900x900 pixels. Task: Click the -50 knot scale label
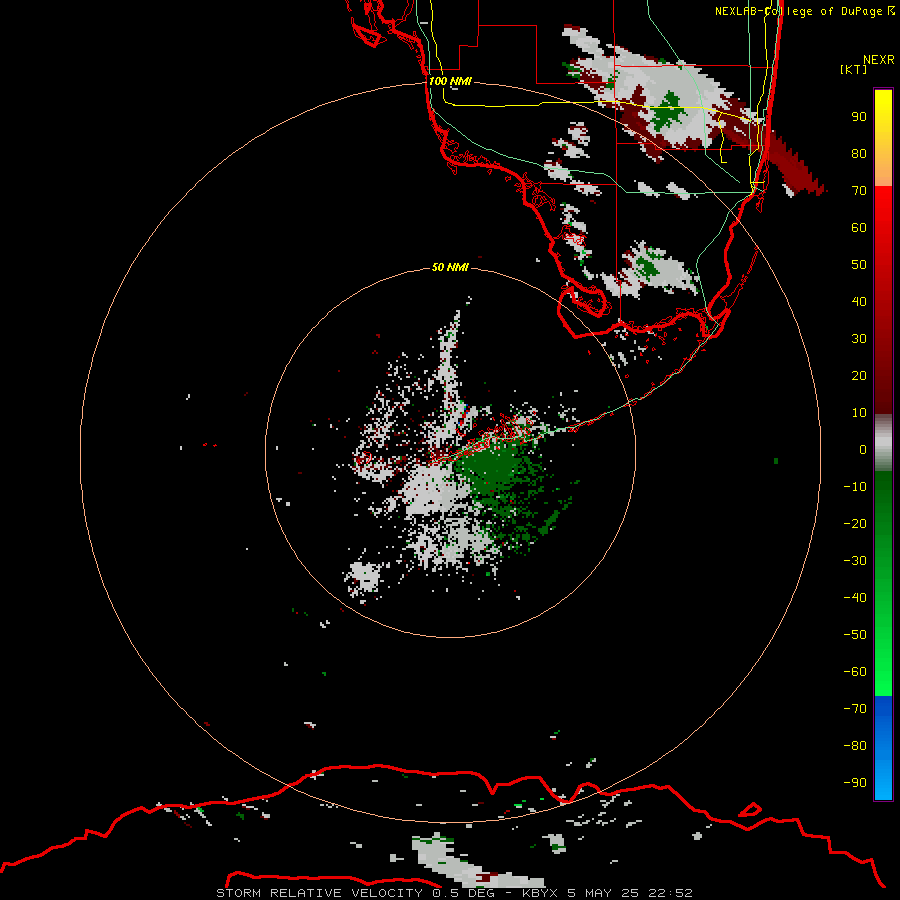coord(855,634)
